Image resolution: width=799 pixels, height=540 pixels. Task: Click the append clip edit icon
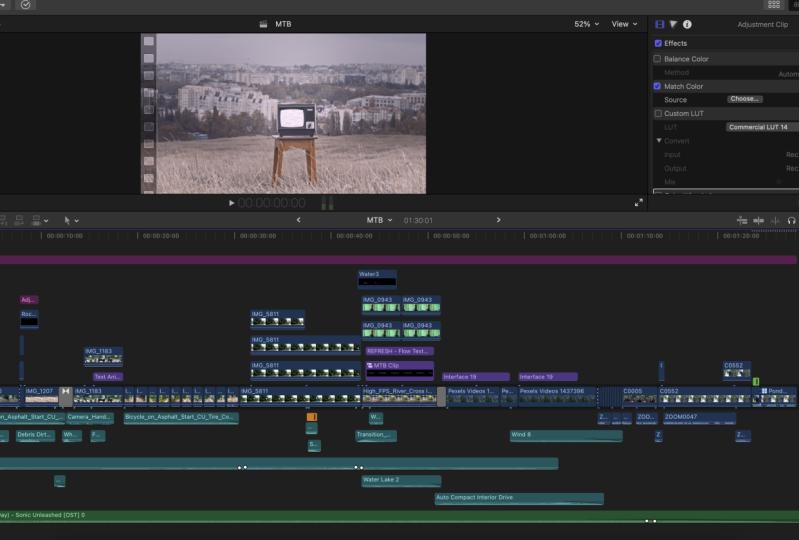pyautogui.click(x=19, y=220)
